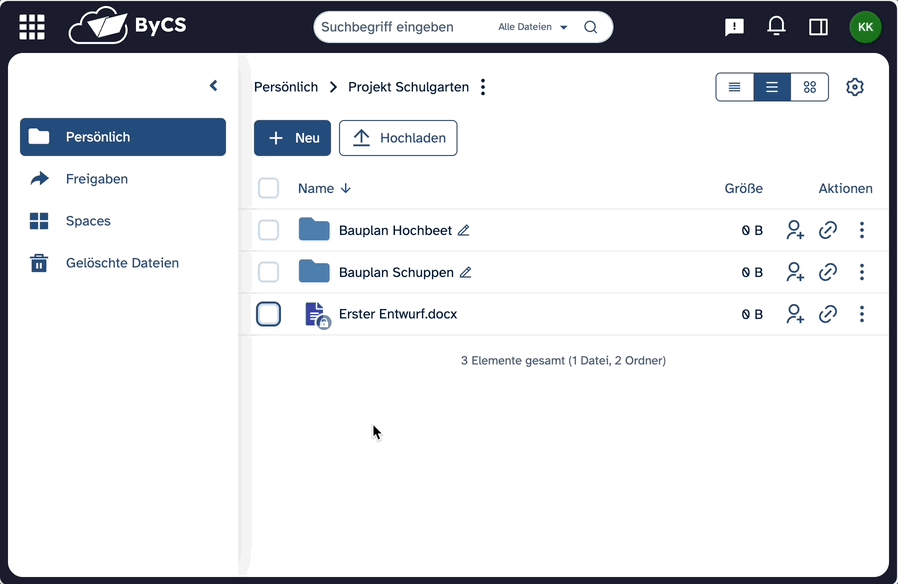The image size is (898, 584).
Task: Switch to tiles grid view
Action: tap(810, 87)
